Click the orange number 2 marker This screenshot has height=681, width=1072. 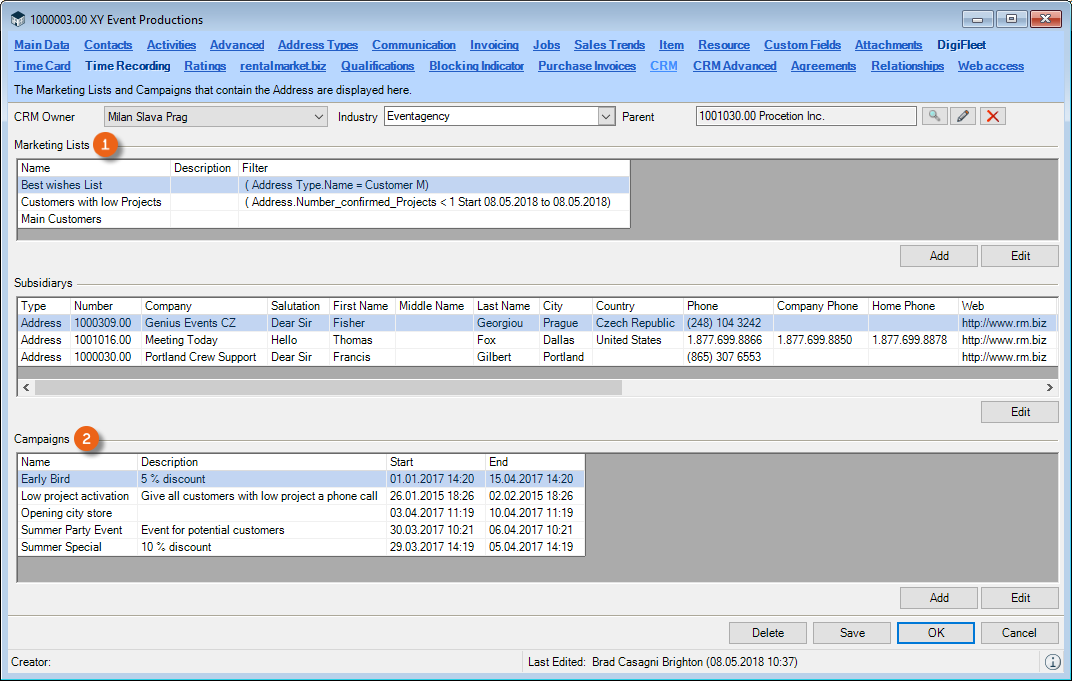tap(89, 439)
